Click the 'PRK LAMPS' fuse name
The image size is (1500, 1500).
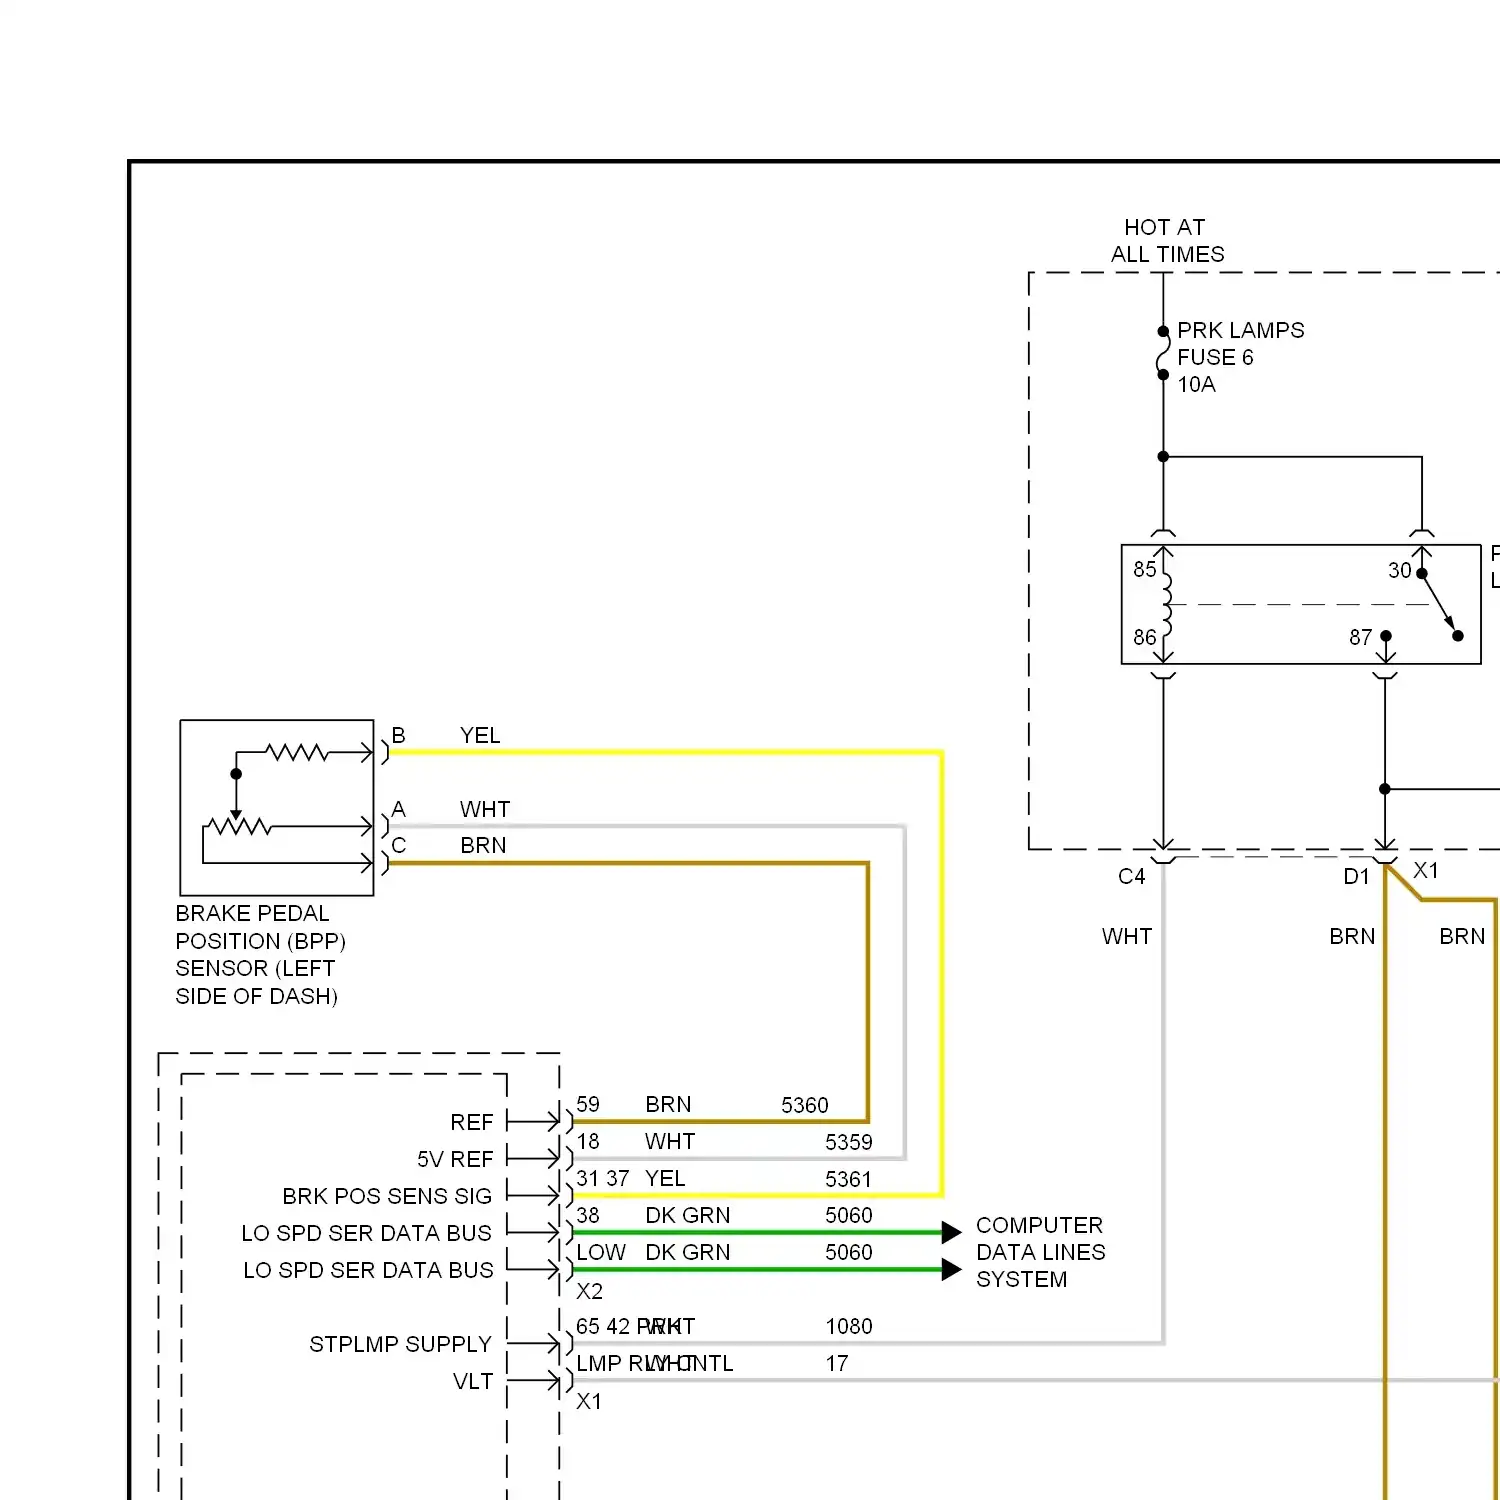tap(1241, 330)
